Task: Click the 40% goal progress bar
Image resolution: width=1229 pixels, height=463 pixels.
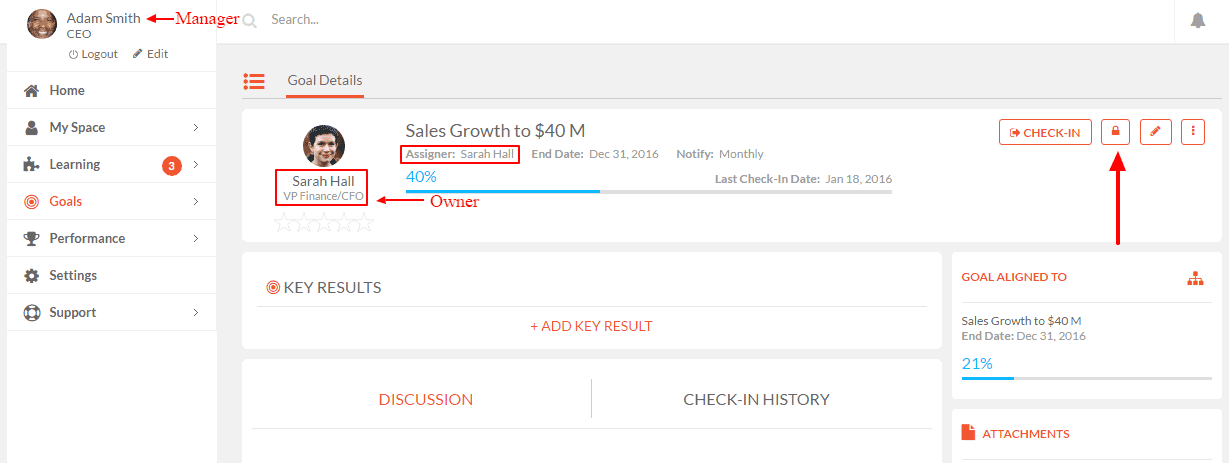Action: tap(648, 191)
